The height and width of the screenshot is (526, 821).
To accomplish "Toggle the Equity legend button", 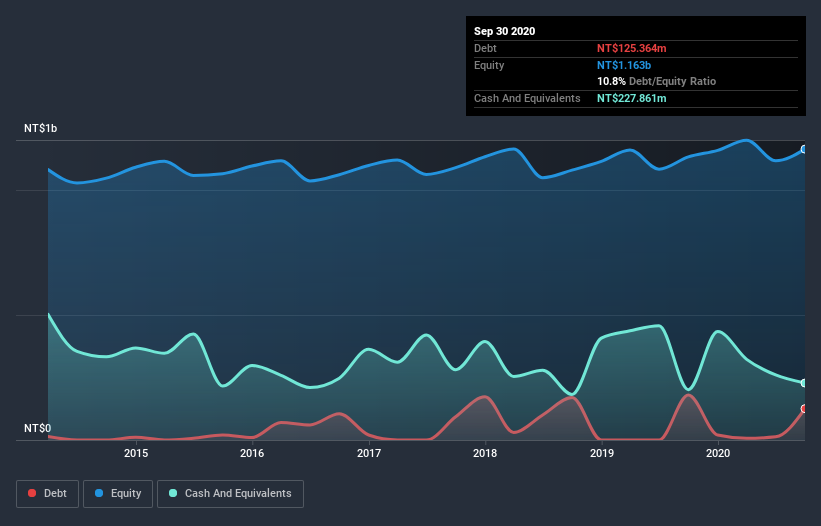I will (118, 494).
